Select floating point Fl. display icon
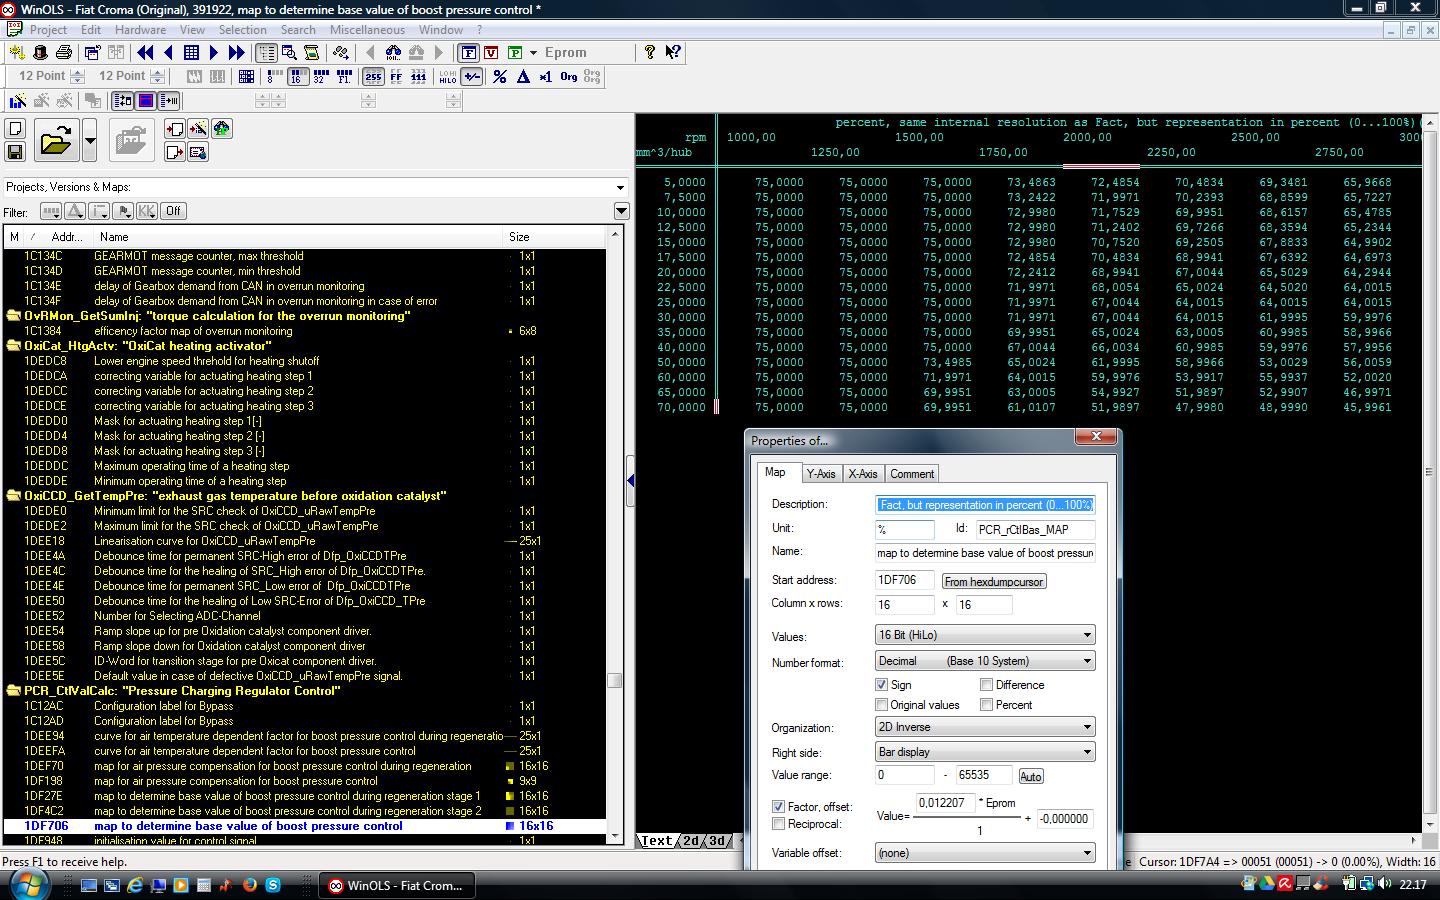Viewport: 1440px width, 900px height. (345, 76)
